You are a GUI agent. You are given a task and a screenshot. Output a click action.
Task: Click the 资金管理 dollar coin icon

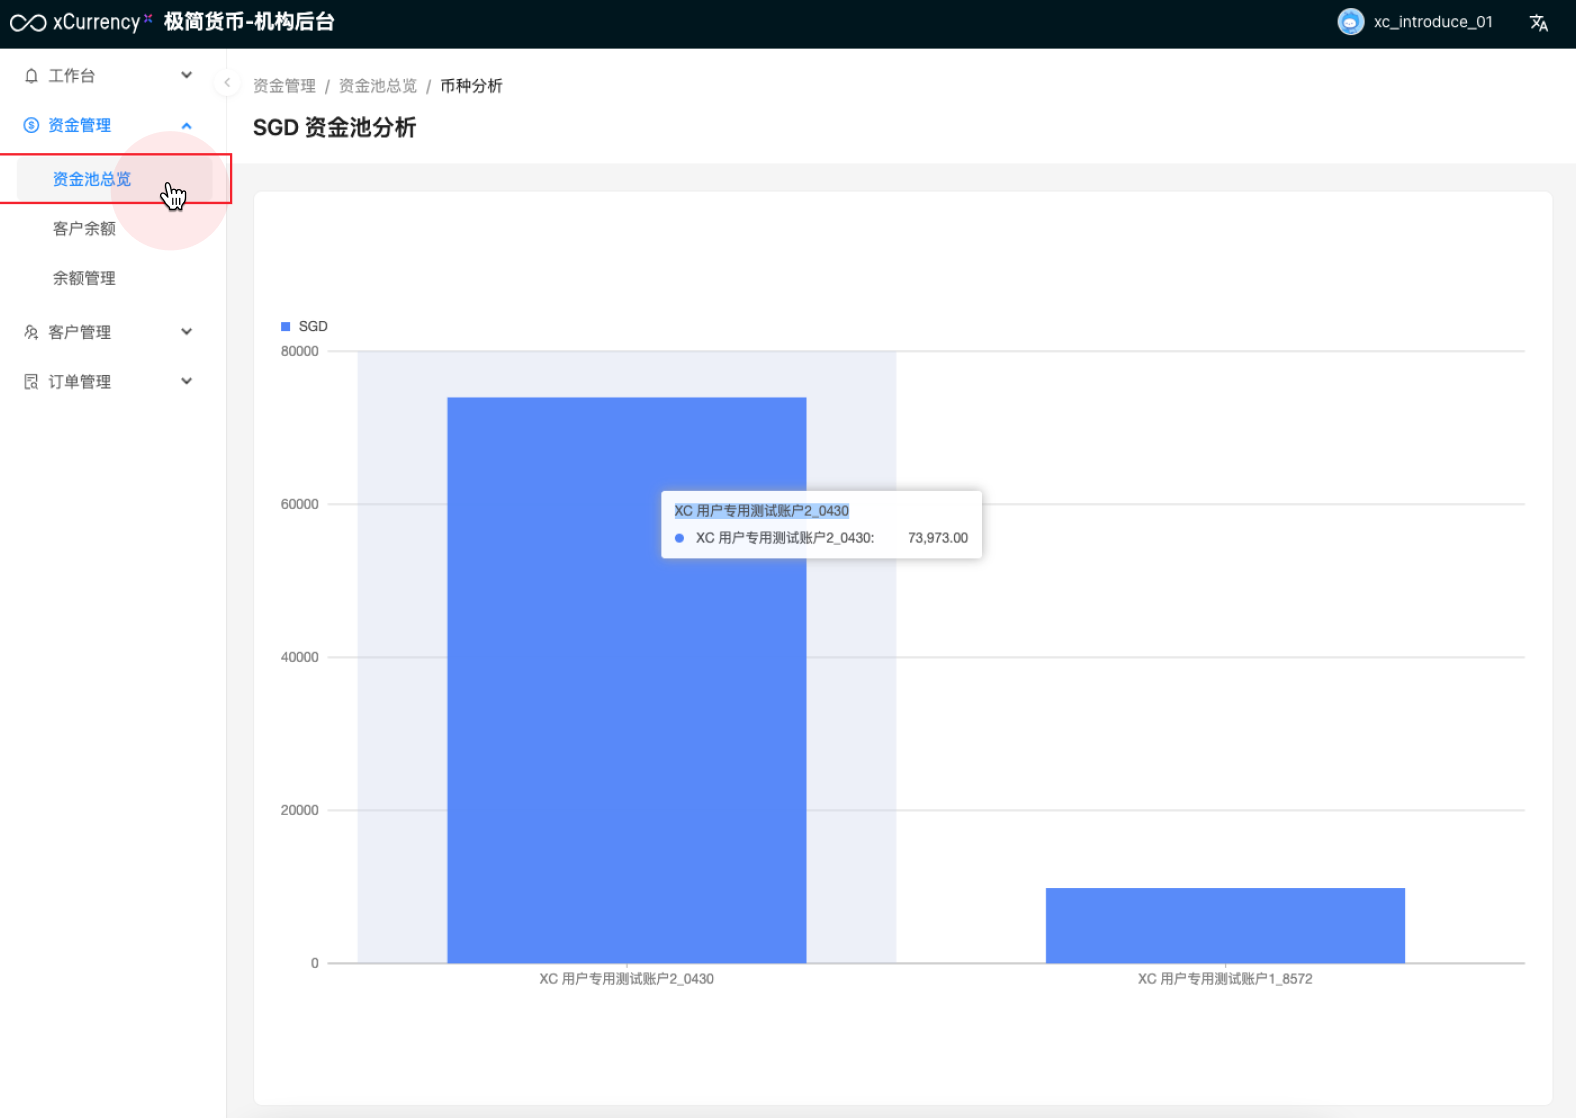31,125
